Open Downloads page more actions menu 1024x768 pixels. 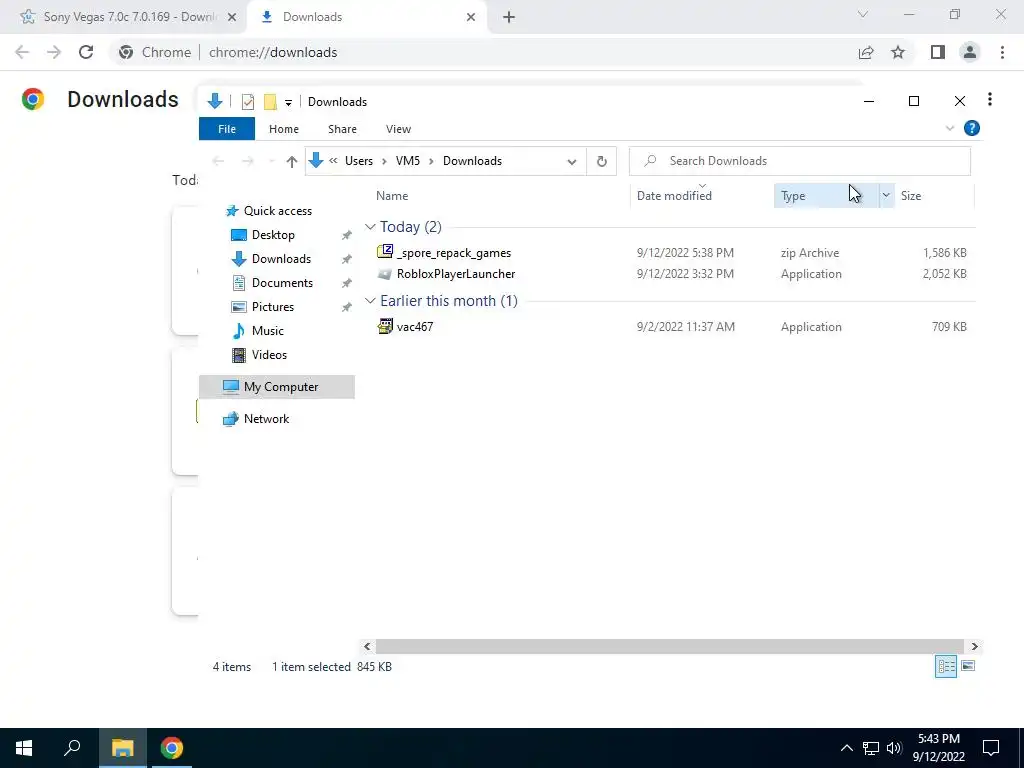(x=990, y=99)
